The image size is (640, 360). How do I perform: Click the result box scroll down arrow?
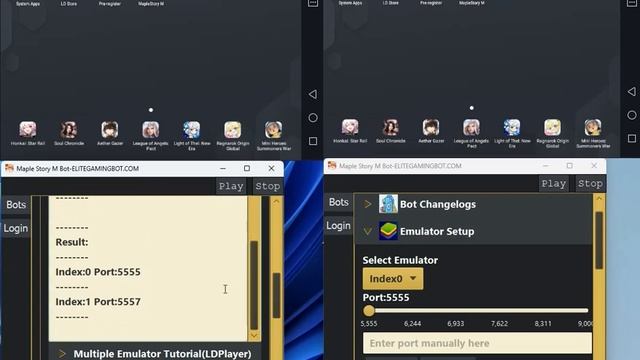point(254,336)
